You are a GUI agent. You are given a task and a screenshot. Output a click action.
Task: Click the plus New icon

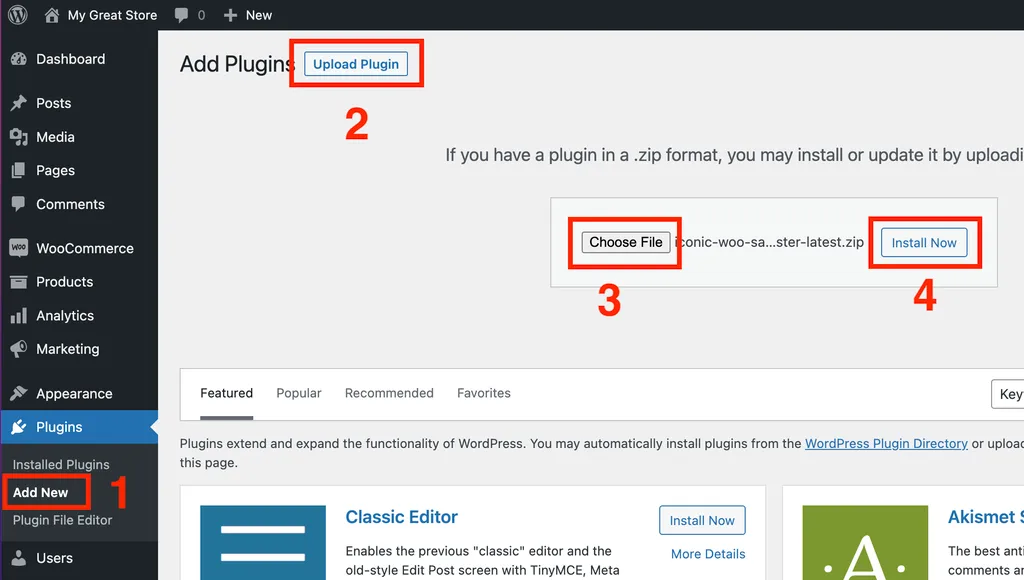click(230, 15)
